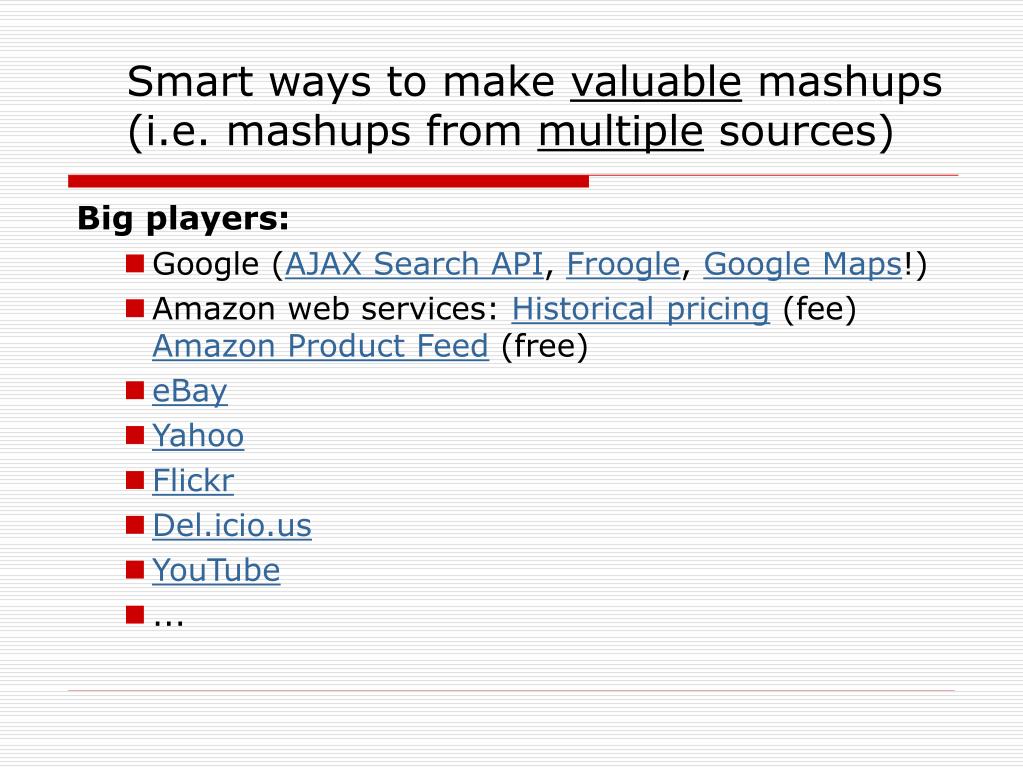Open the Historical pricing link
The height and width of the screenshot is (767, 1023).
point(640,309)
